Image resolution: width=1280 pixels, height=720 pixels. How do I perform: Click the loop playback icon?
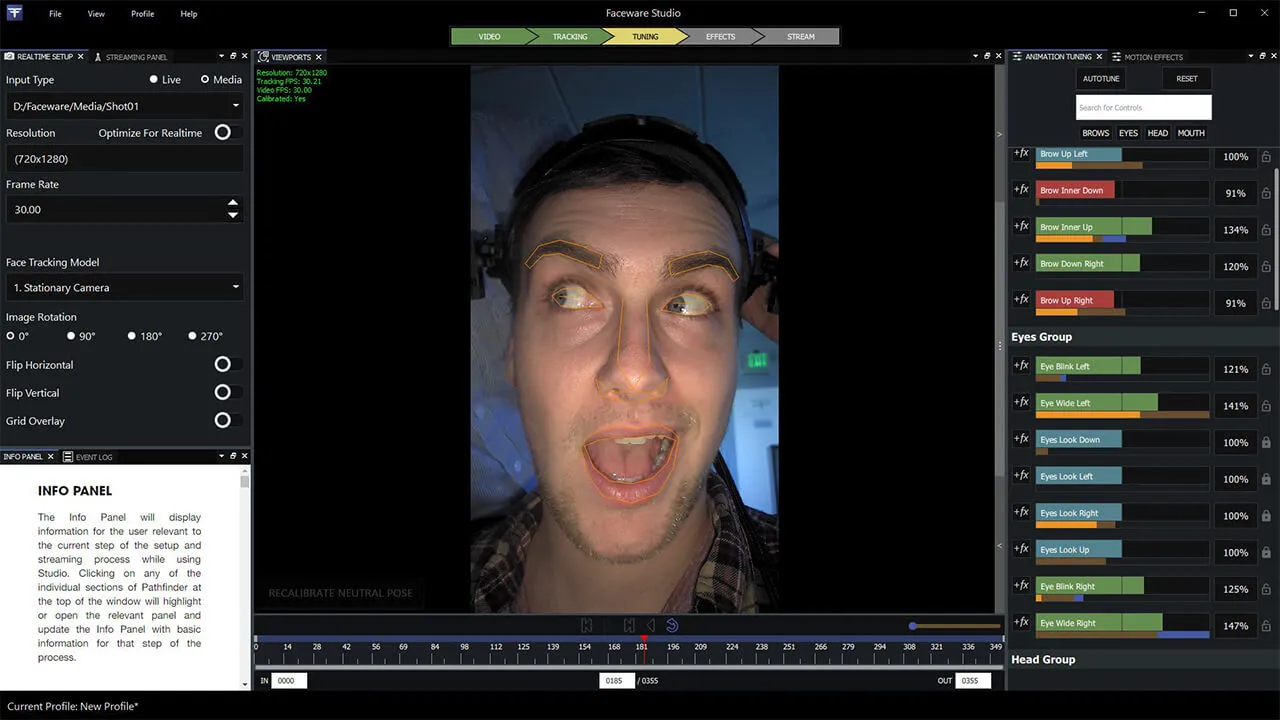pos(672,626)
